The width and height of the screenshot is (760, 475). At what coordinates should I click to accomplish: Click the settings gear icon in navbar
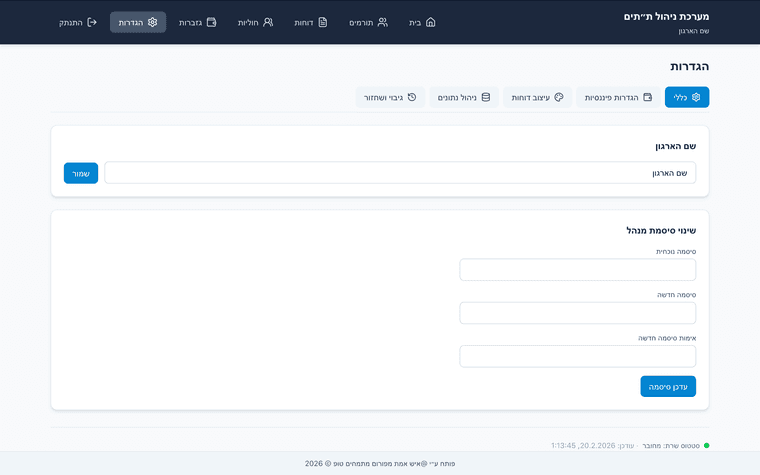pyautogui.click(x=152, y=22)
